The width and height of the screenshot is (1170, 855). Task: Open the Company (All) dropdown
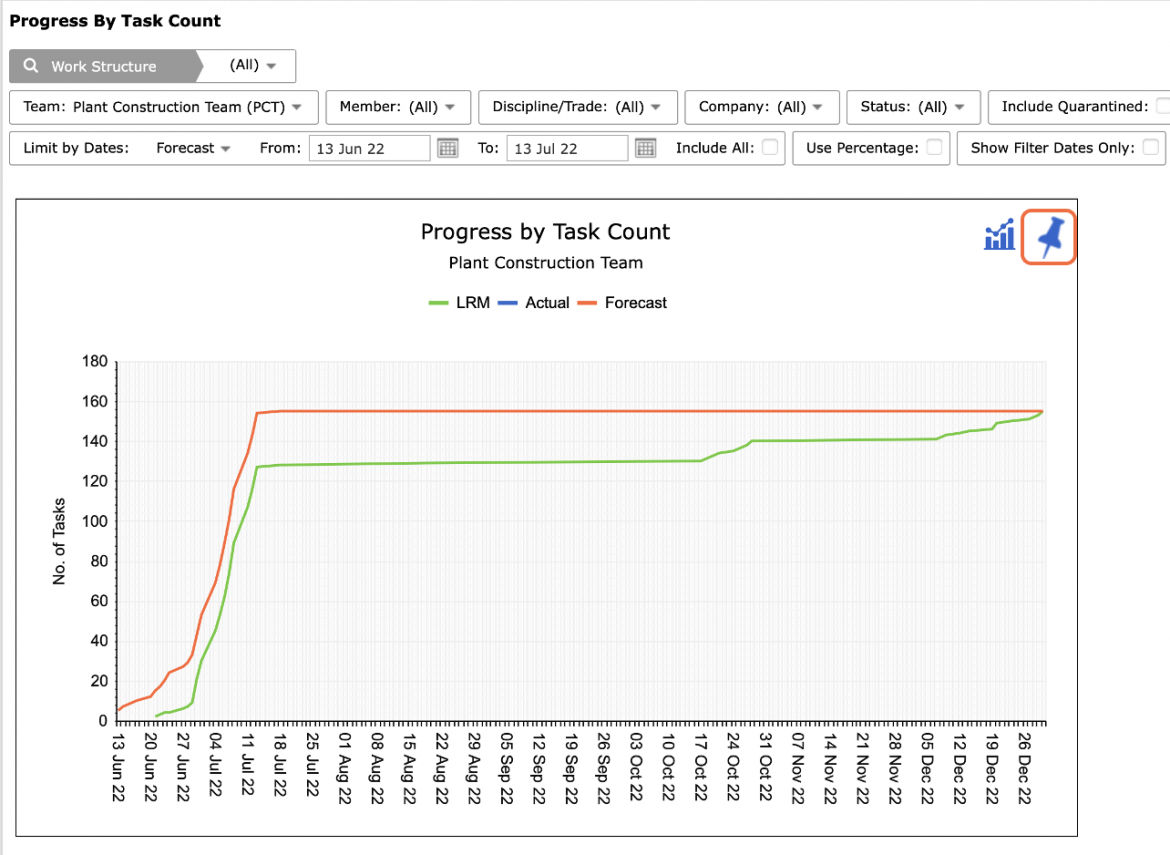click(x=762, y=107)
